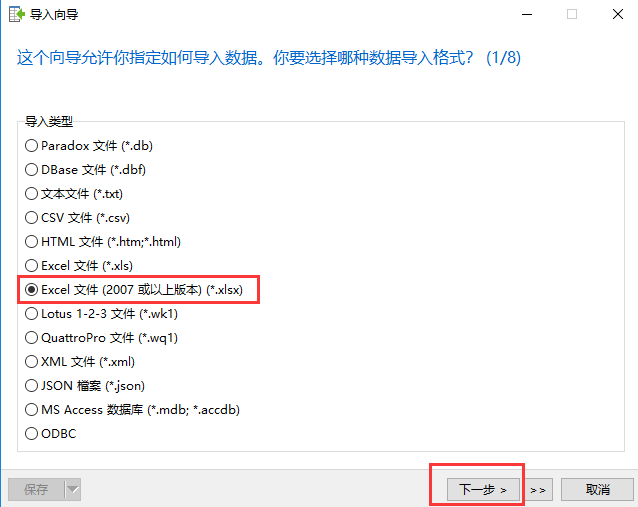Select the ODBC import type
This screenshot has width=638, height=507.
(50, 433)
